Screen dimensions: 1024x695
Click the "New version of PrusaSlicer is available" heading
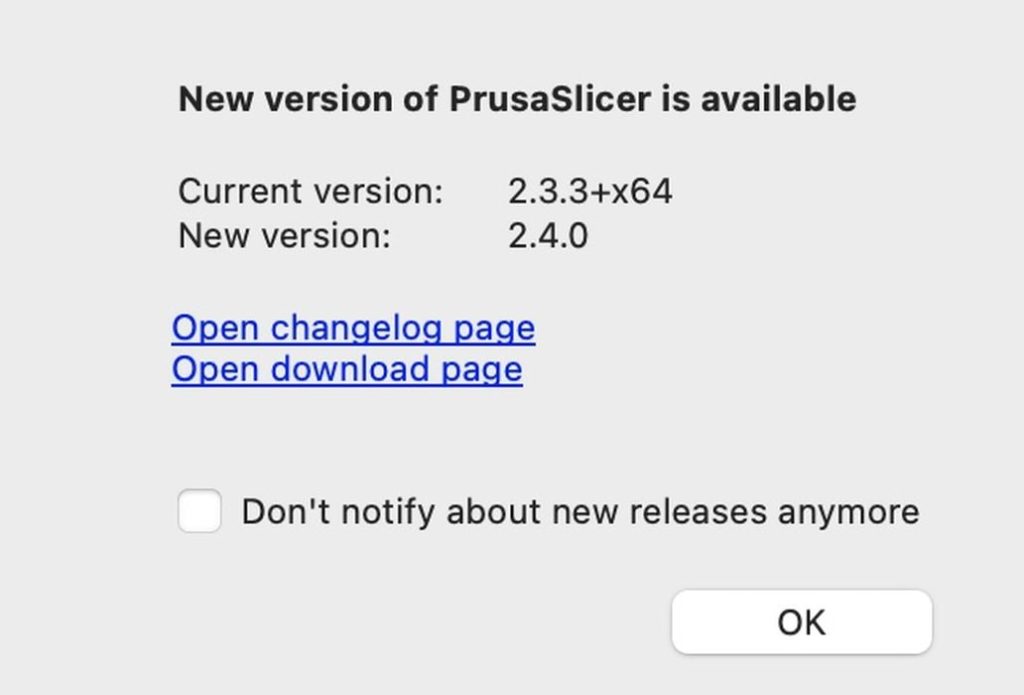click(516, 99)
